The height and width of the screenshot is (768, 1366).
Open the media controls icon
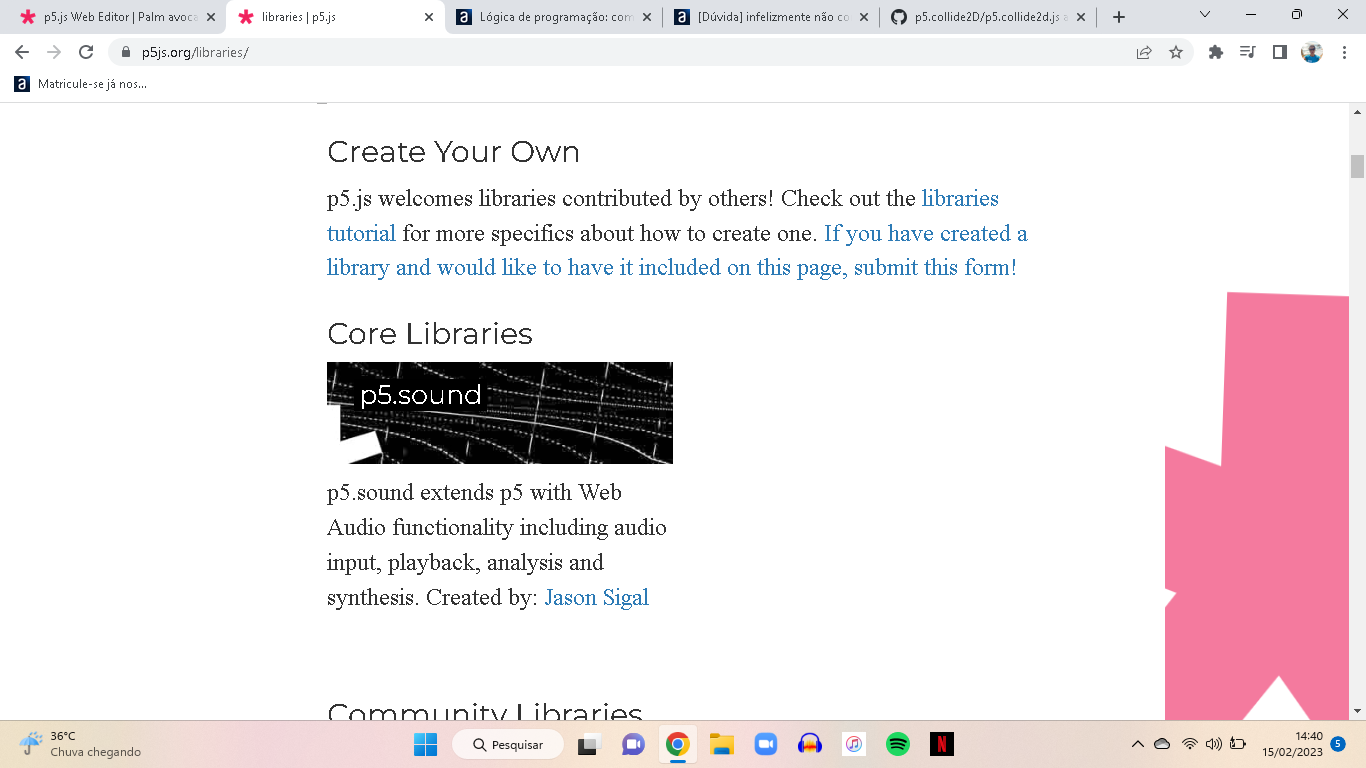tap(1247, 52)
